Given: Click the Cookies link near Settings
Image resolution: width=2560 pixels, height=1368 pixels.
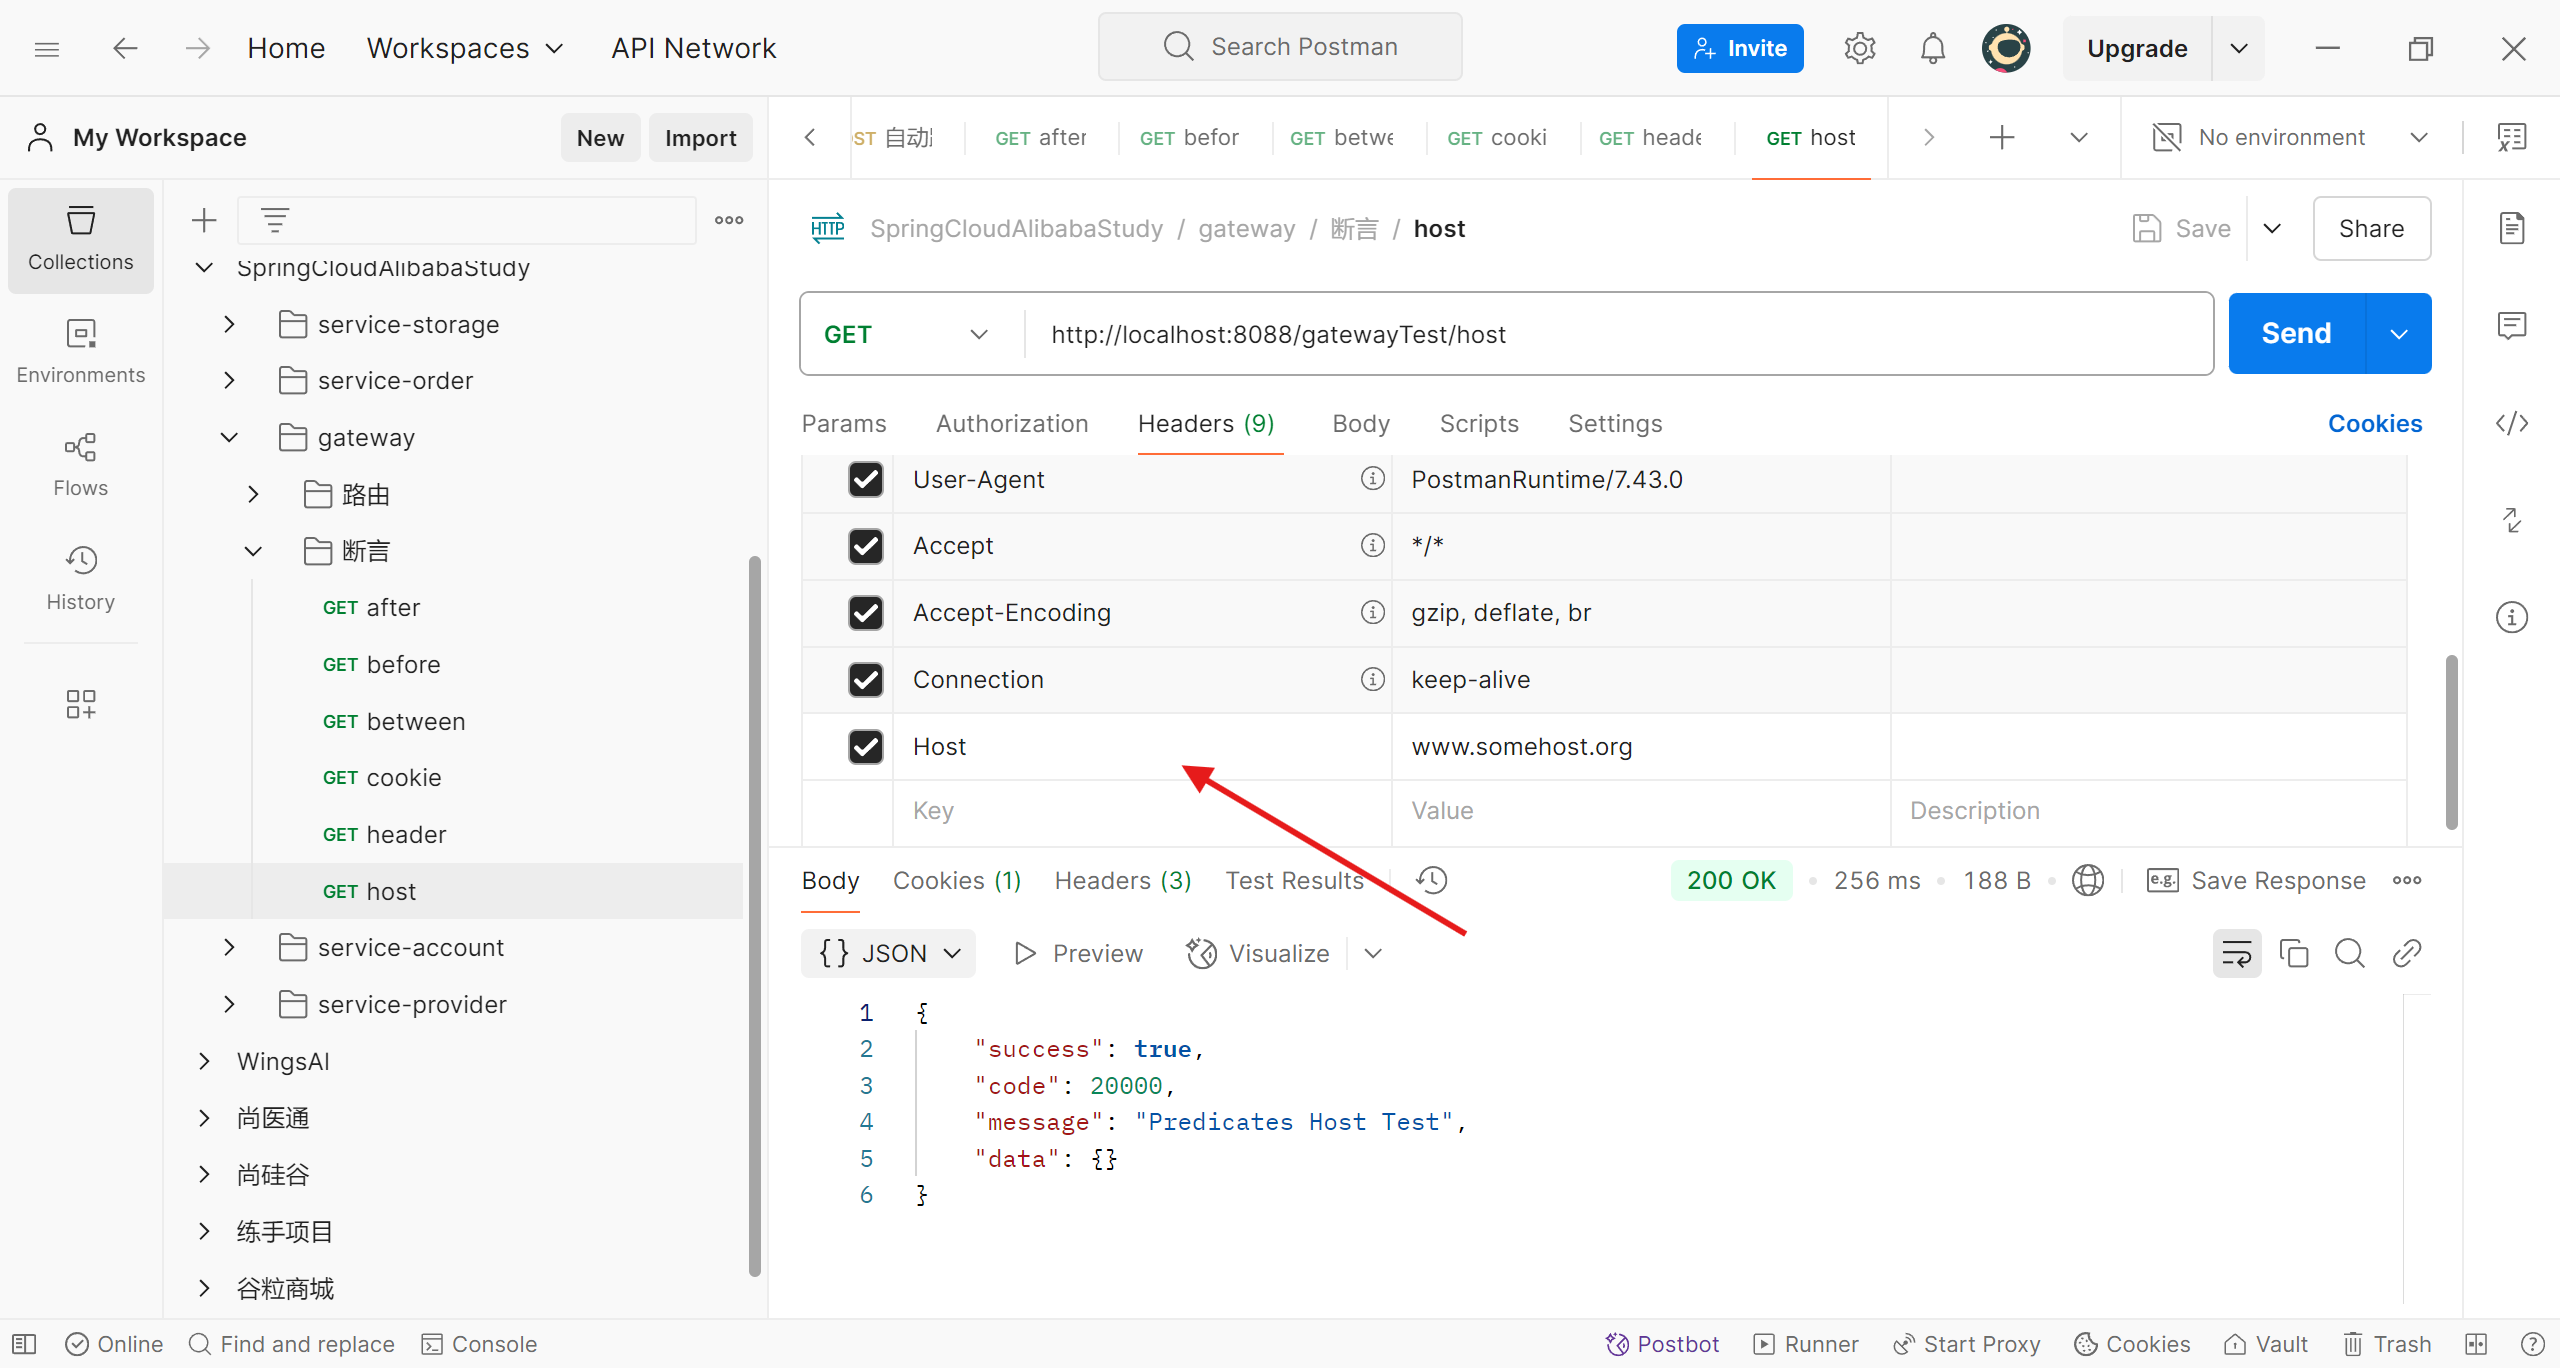Looking at the screenshot, I should point(2374,423).
